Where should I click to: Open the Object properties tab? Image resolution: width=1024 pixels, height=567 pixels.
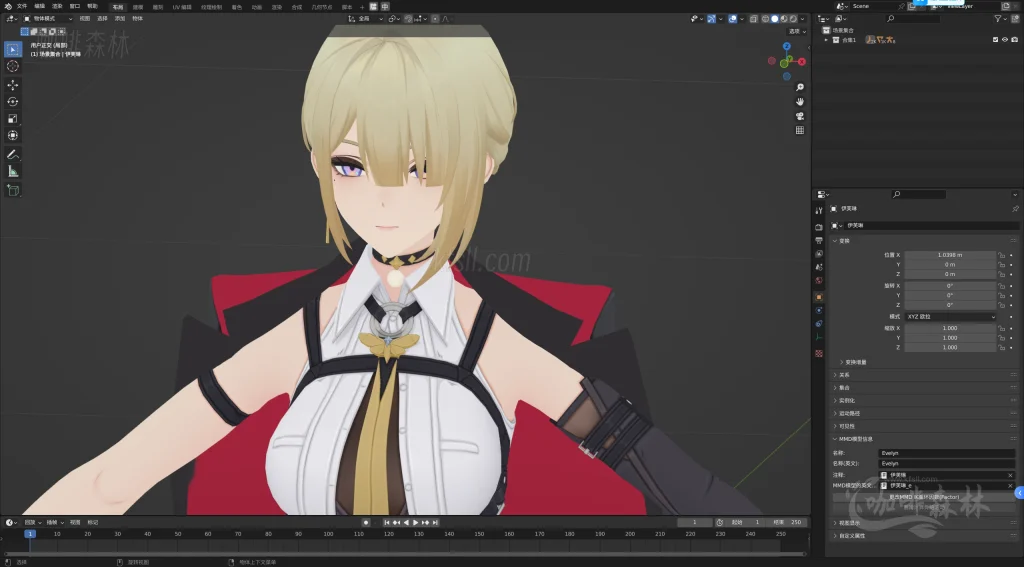coord(819,297)
